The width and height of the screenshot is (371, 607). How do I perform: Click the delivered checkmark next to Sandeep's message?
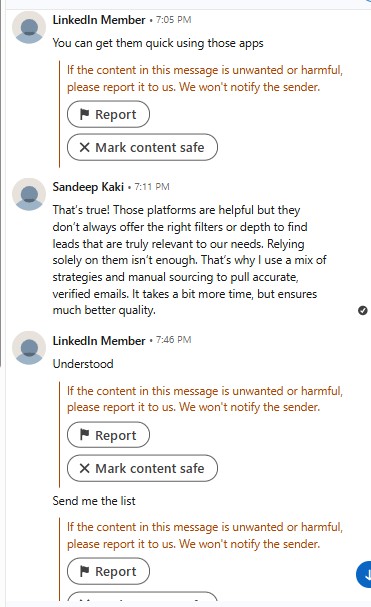click(x=362, y=310)
